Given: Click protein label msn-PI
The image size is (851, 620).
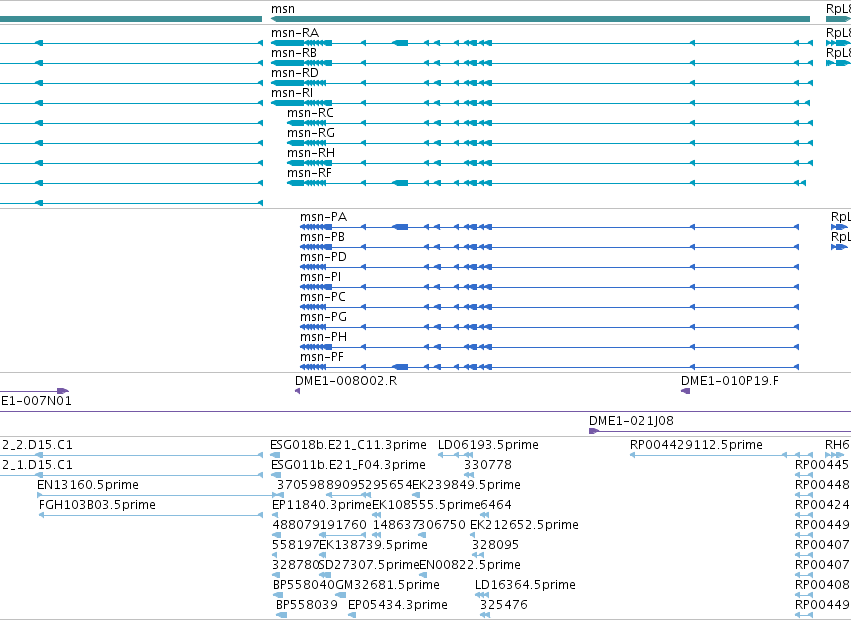Looking at the screenshot, I should tap(321, 278).
